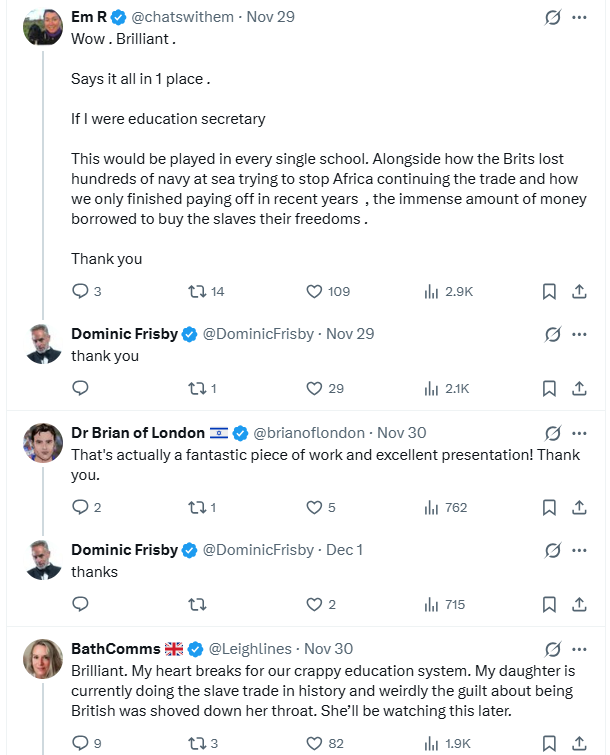Share Em R's tweet
610x755 pixels.
pyautogui.click(x=578, y=291)
